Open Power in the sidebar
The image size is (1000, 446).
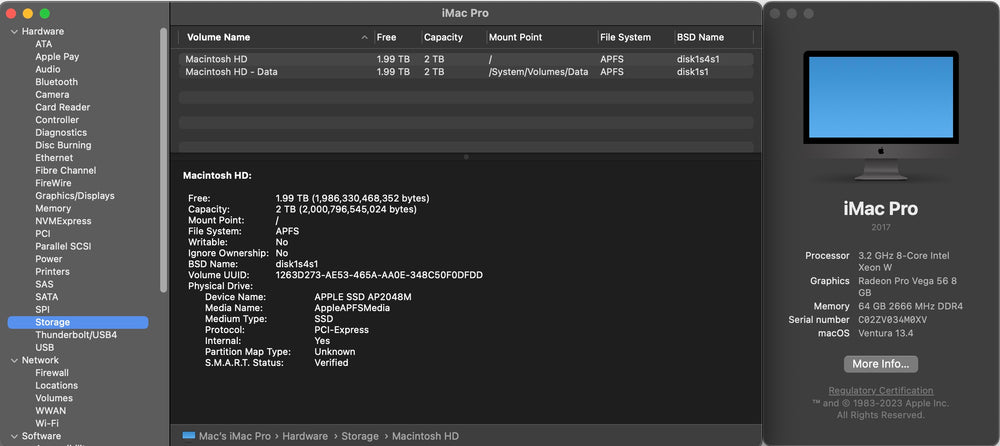(x=48, y=259)
